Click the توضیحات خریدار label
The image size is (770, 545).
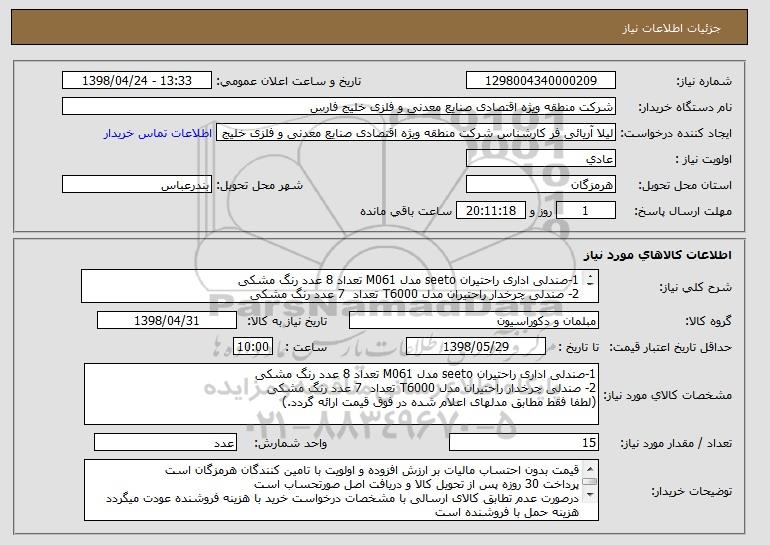click(x=691, y=491)
